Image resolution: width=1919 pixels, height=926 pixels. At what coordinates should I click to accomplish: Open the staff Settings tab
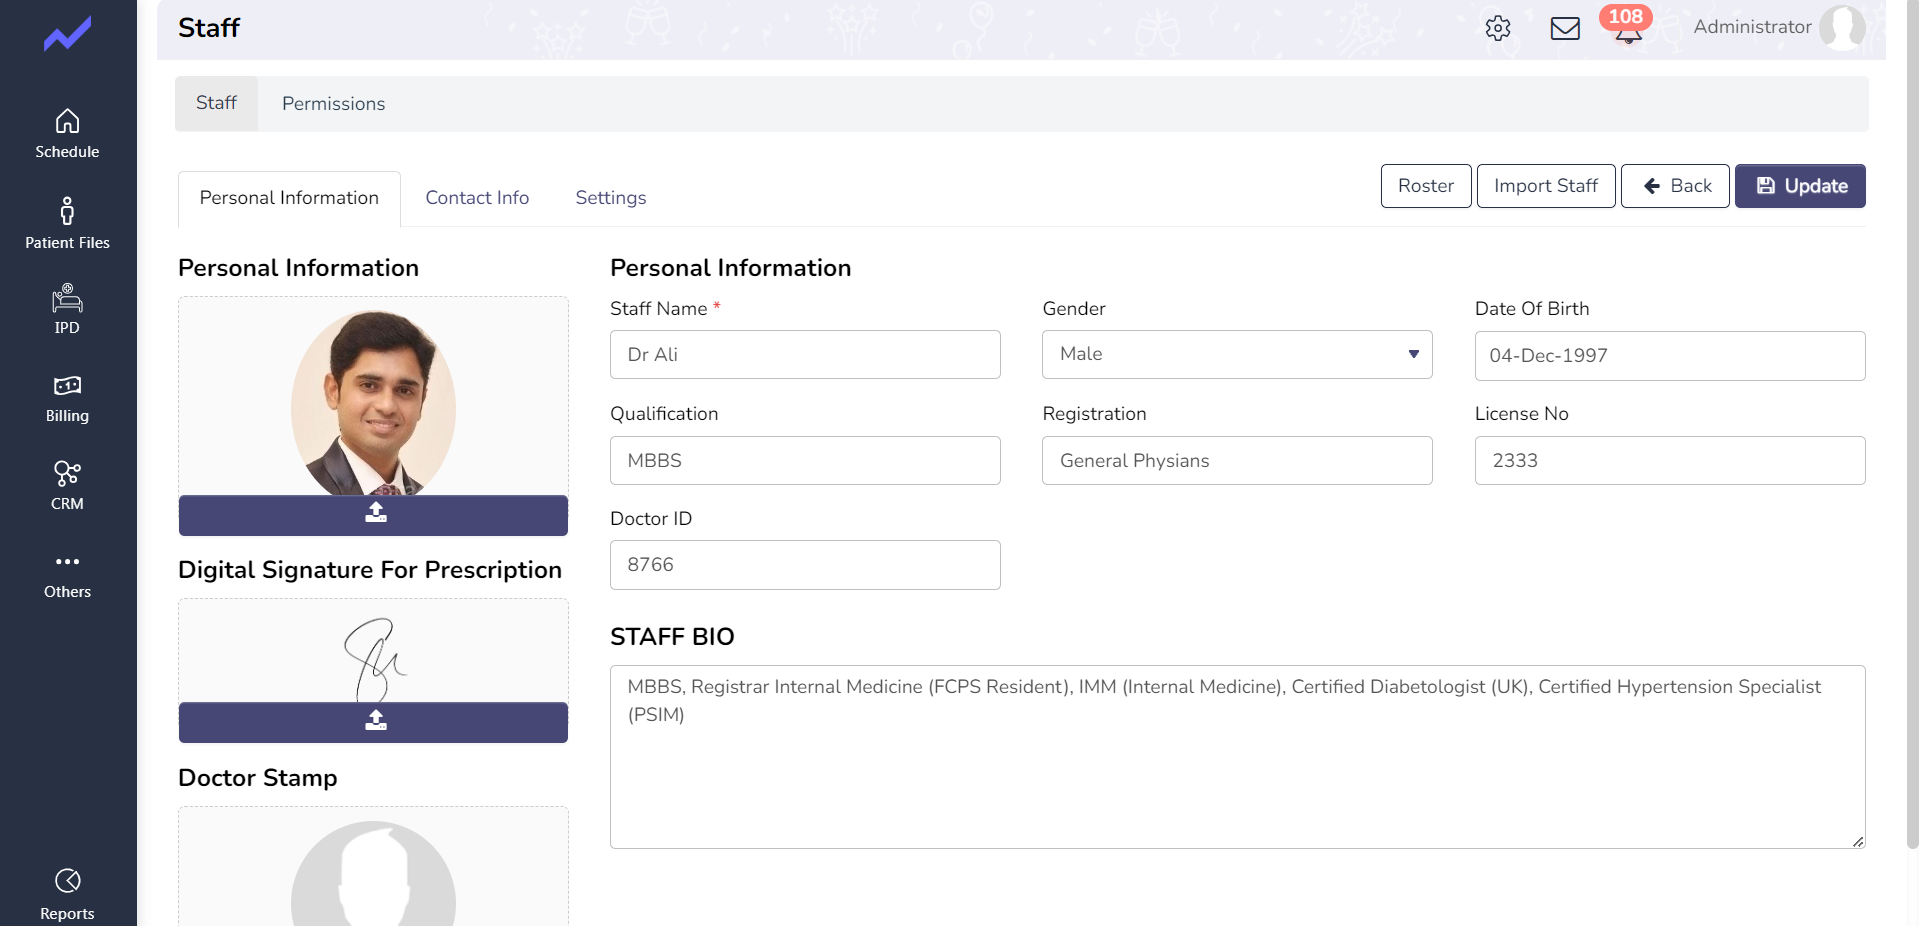610,198
